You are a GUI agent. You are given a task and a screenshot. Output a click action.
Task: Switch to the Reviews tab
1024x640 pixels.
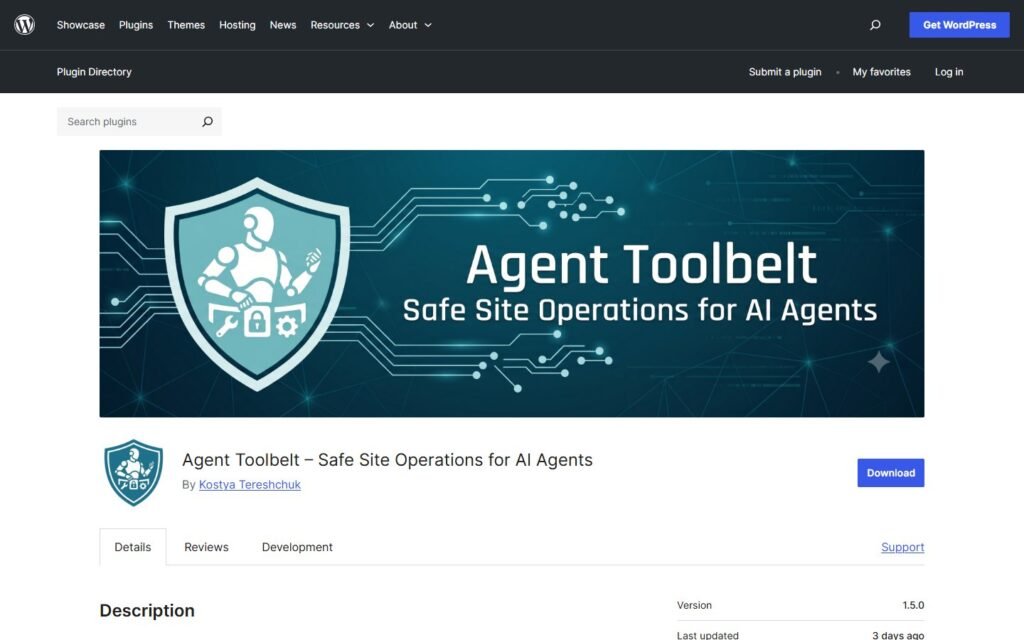coord(206,547)
